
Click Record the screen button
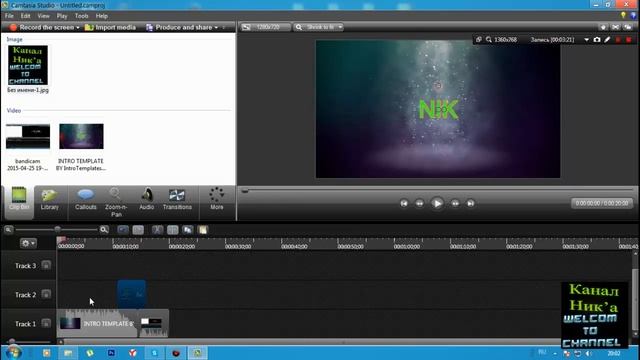42,27
